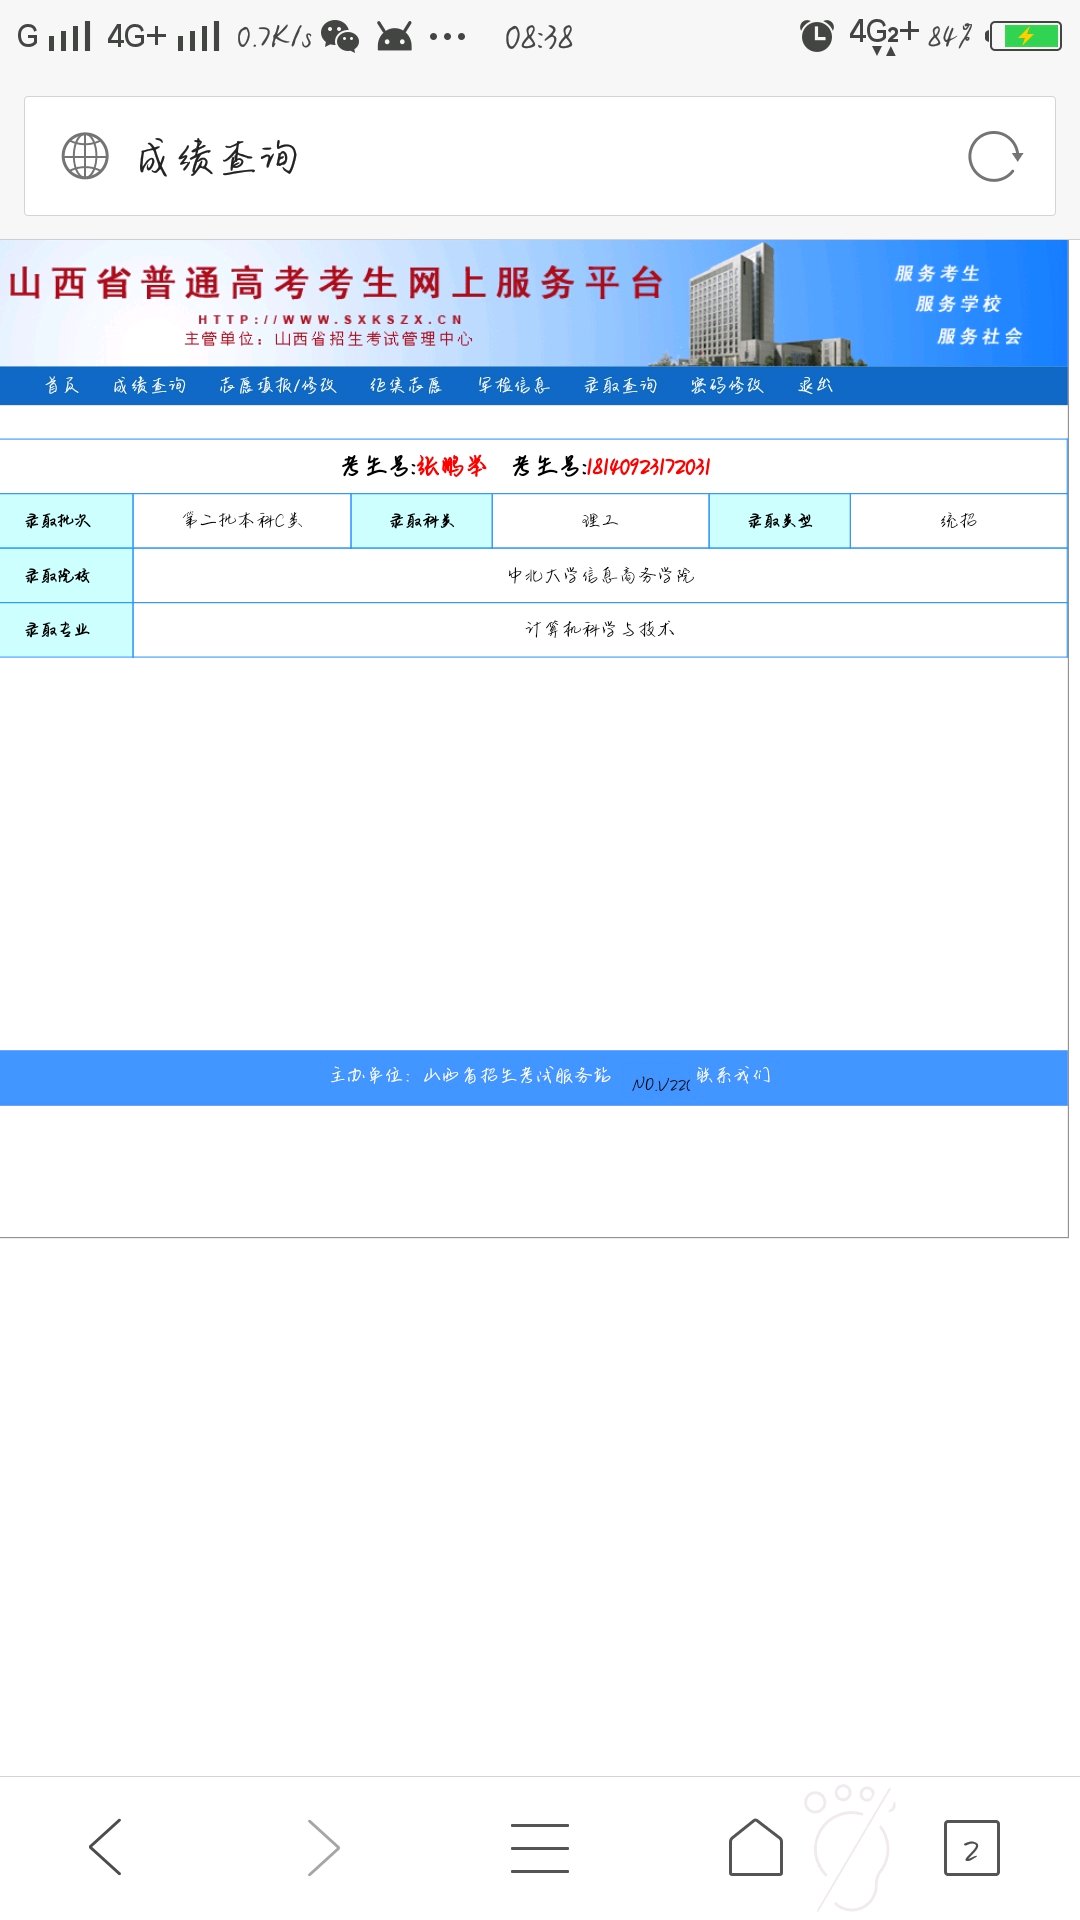The image size is (1080, 1920).
Task: Click the 录取专业 row label
Action: [66, 629]
